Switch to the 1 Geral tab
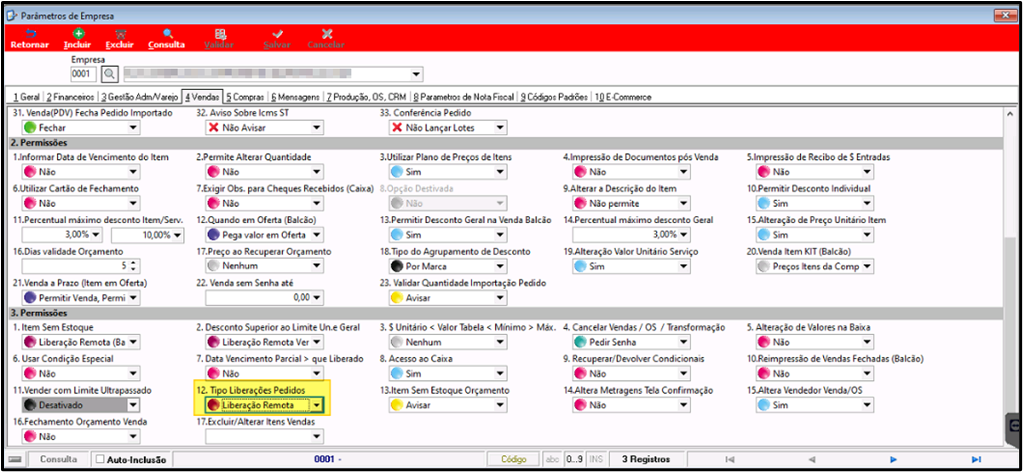The height and width of the screenshot is (472, 1023). pos(26,97)
